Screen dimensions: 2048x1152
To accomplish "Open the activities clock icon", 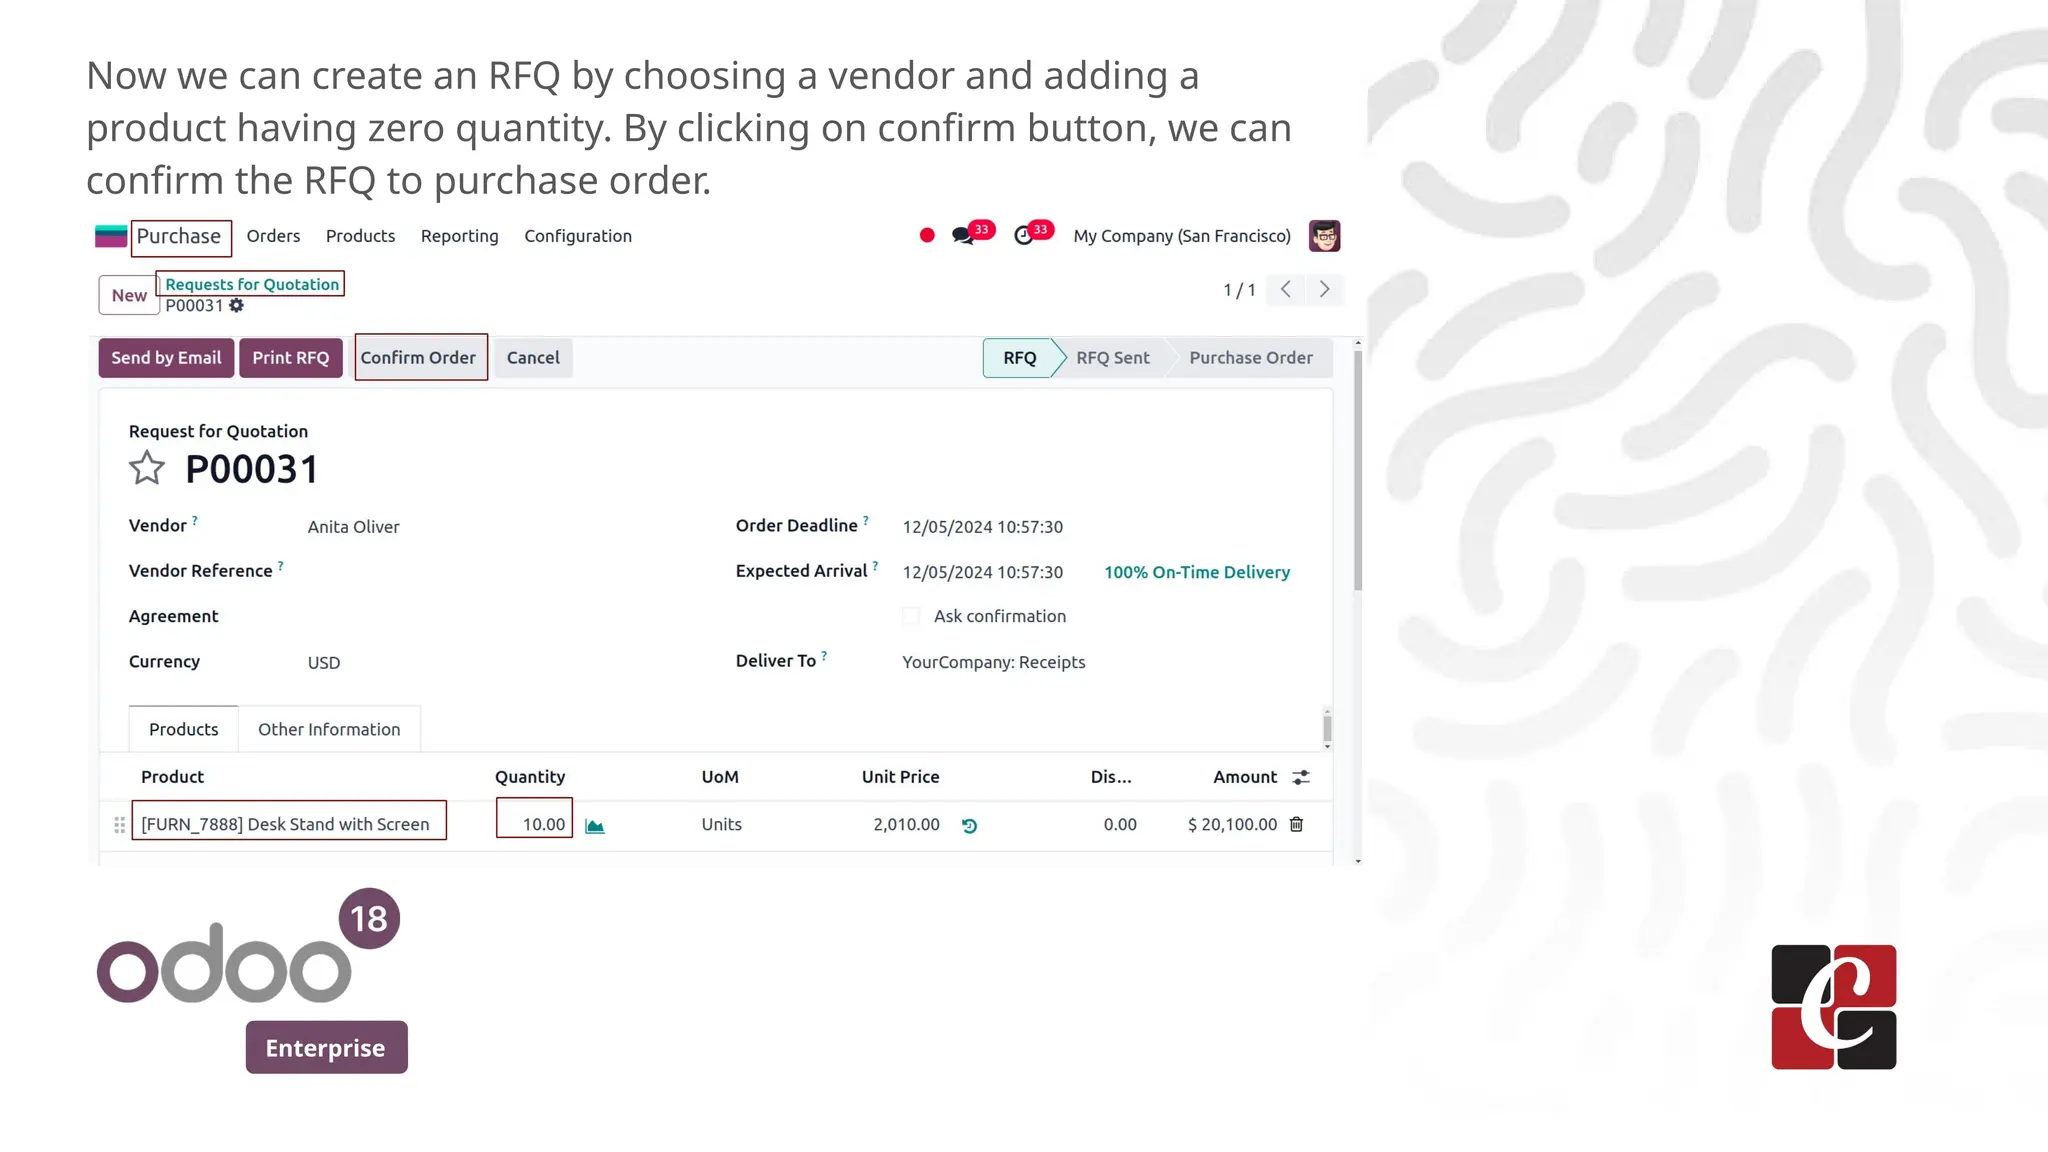I will pos(1023,236).
